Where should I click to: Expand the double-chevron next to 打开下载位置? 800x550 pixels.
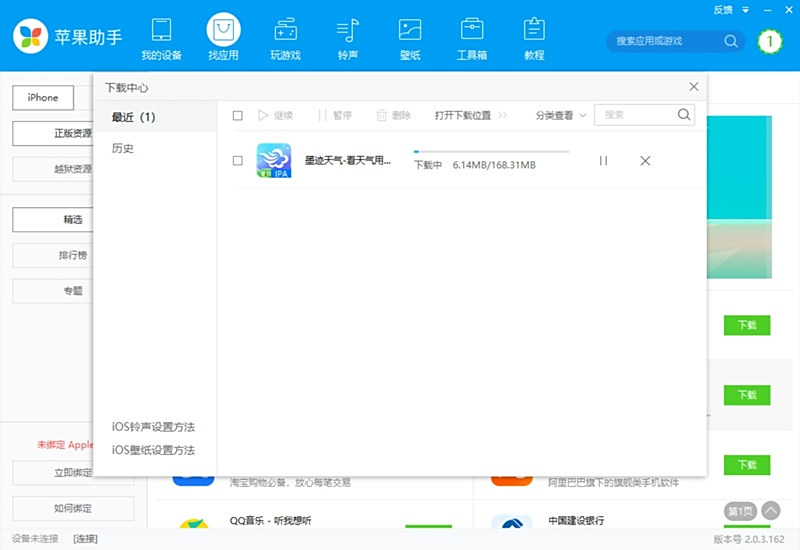(503, 116)
